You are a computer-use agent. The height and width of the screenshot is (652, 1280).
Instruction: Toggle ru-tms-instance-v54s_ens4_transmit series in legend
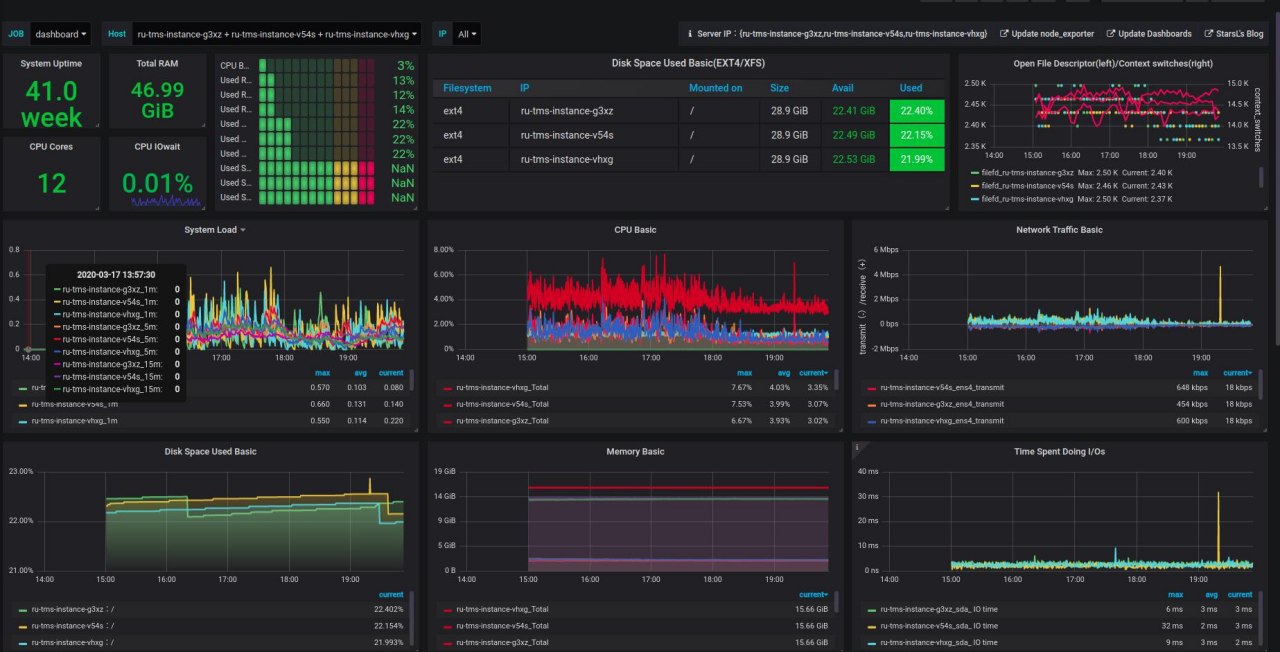pyautogui.click(x=942, y=388)
